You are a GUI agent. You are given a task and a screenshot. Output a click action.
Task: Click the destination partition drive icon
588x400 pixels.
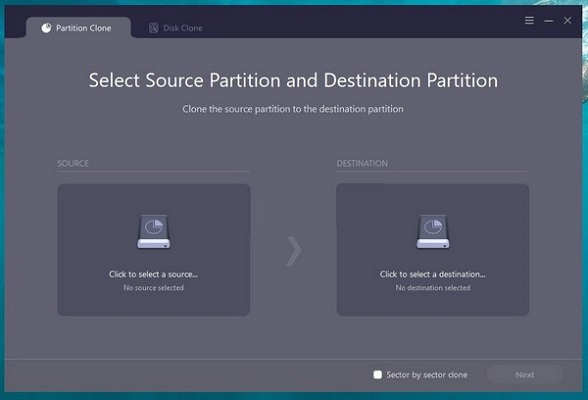click(x=433, y=232)
